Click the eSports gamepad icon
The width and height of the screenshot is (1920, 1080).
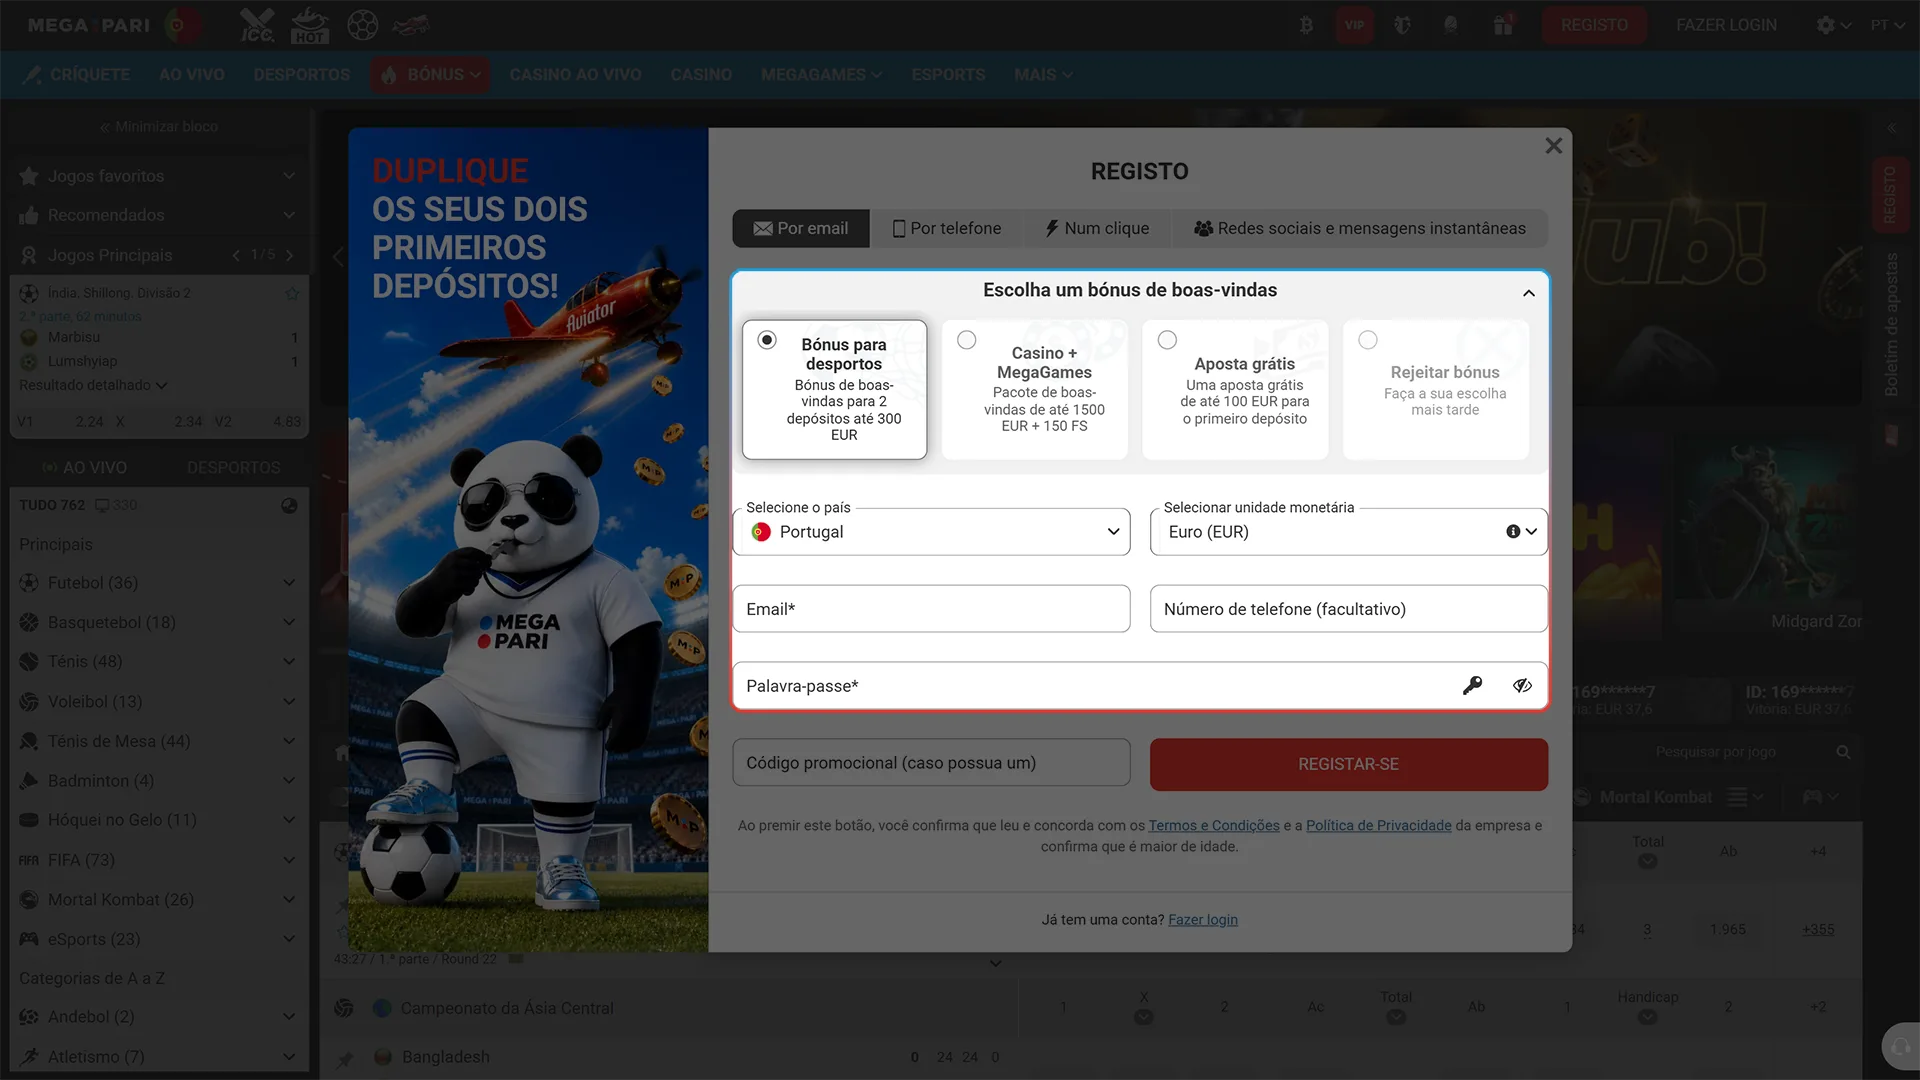pyautogui.click(x=29, y=939)
